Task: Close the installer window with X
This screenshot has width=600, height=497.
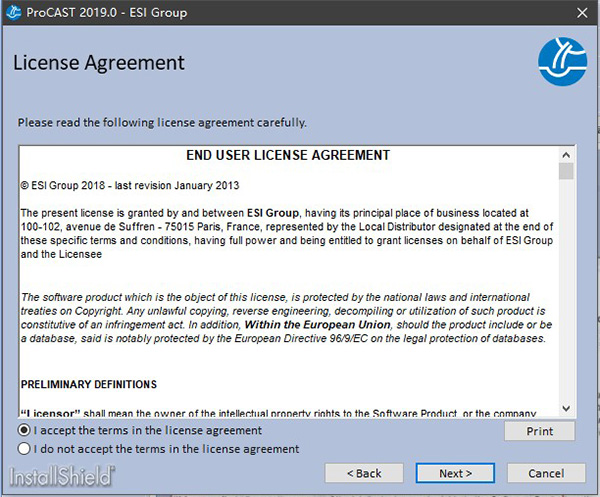Action: point(582,13)
